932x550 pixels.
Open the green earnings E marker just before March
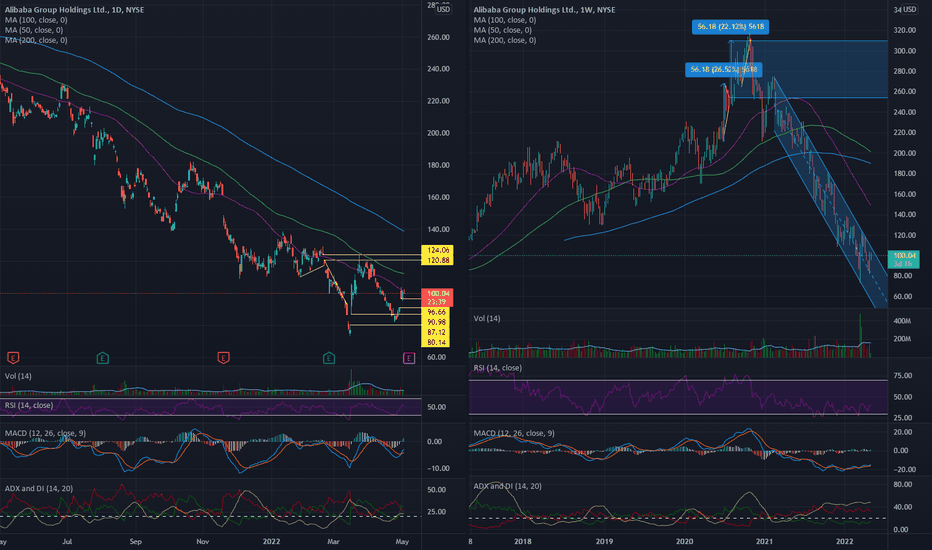[329, 357]
